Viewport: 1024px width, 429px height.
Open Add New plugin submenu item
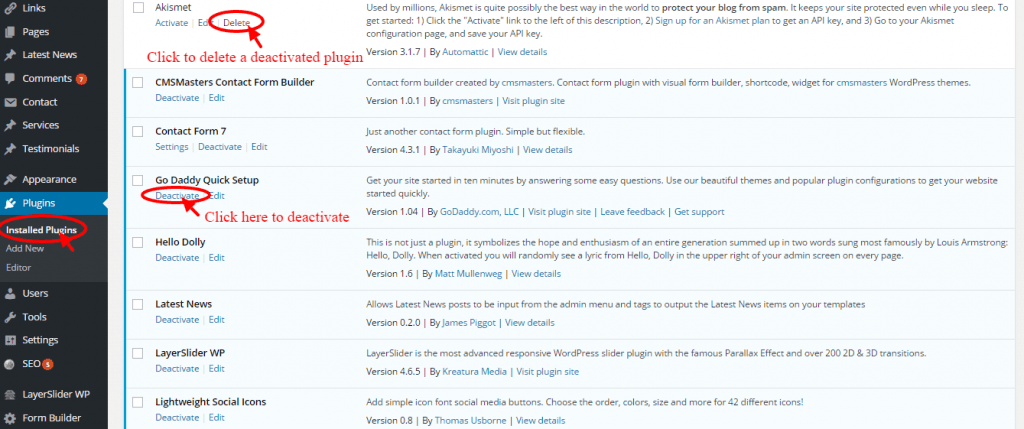tap(25, 248)
